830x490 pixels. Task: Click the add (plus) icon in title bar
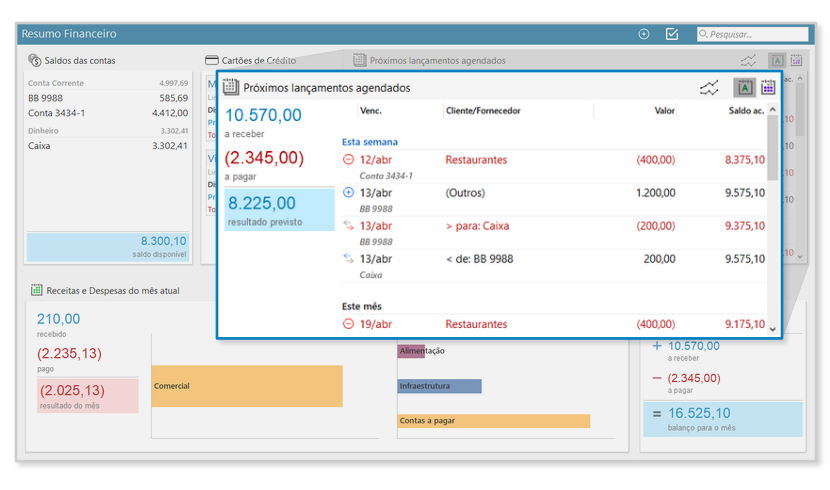[x=643, y=34]
